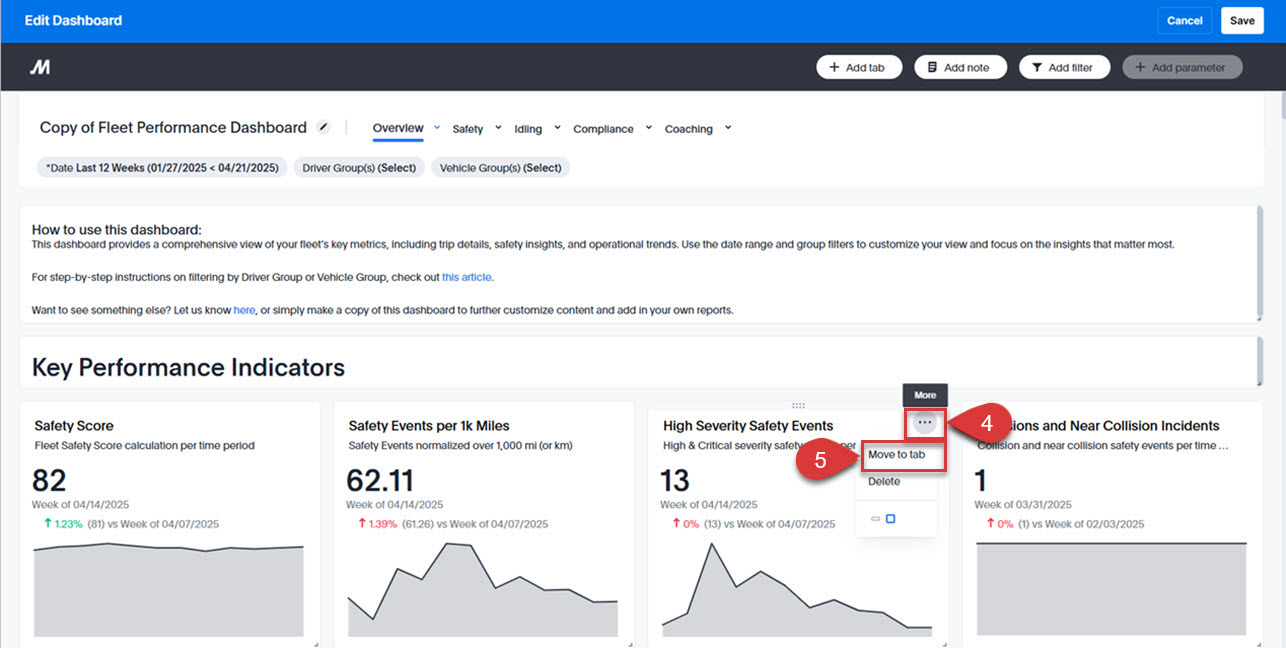Click the Near Collision Incidents chart
Viewport: 1286px width, 648px height.
coord(1111,590)
